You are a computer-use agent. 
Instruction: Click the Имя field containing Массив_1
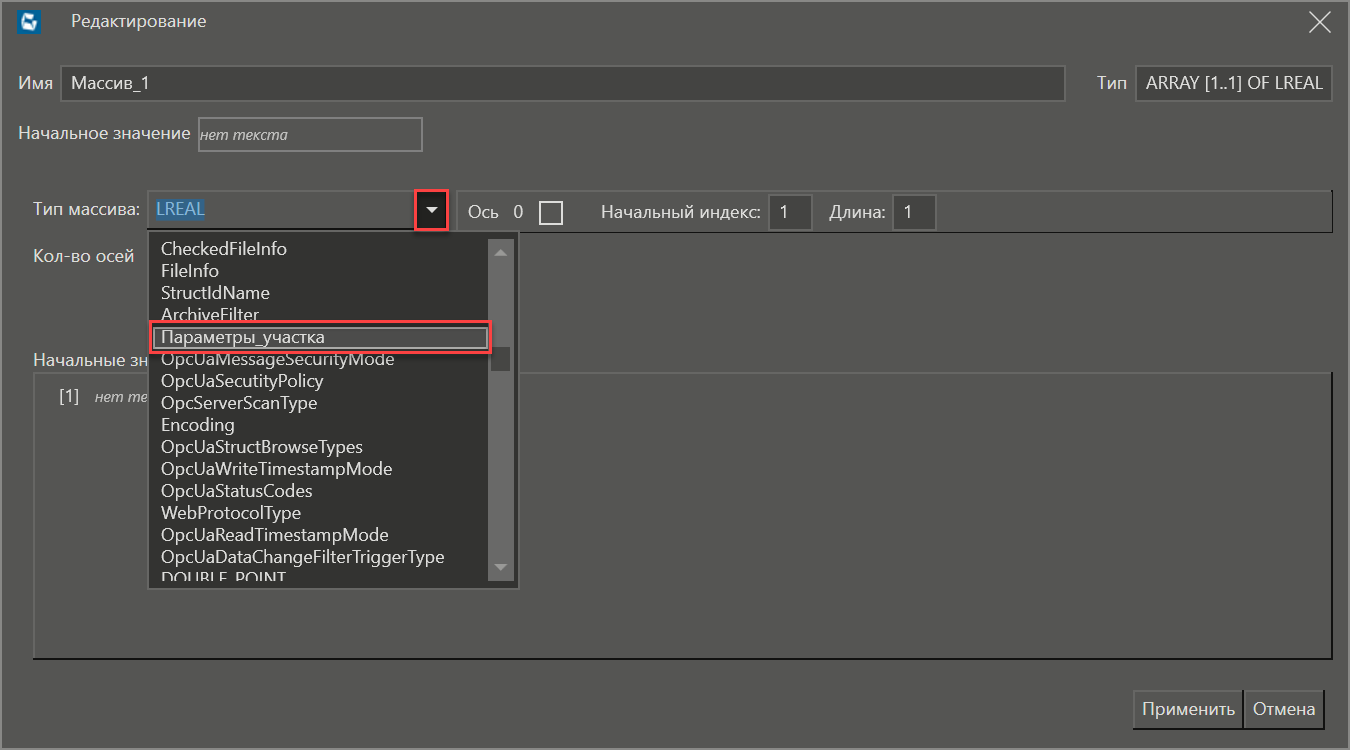pyautogui.click(x=562, y=84)
